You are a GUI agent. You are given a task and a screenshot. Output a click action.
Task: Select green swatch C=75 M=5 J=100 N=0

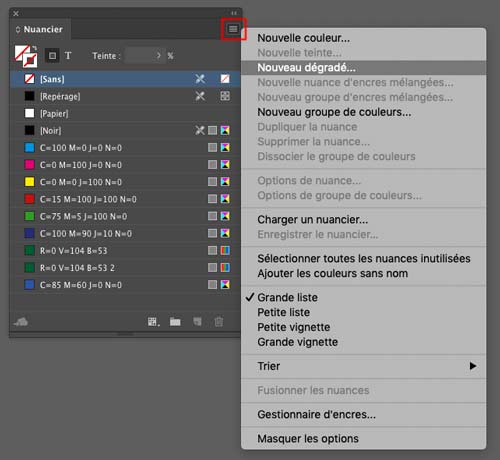125,216
